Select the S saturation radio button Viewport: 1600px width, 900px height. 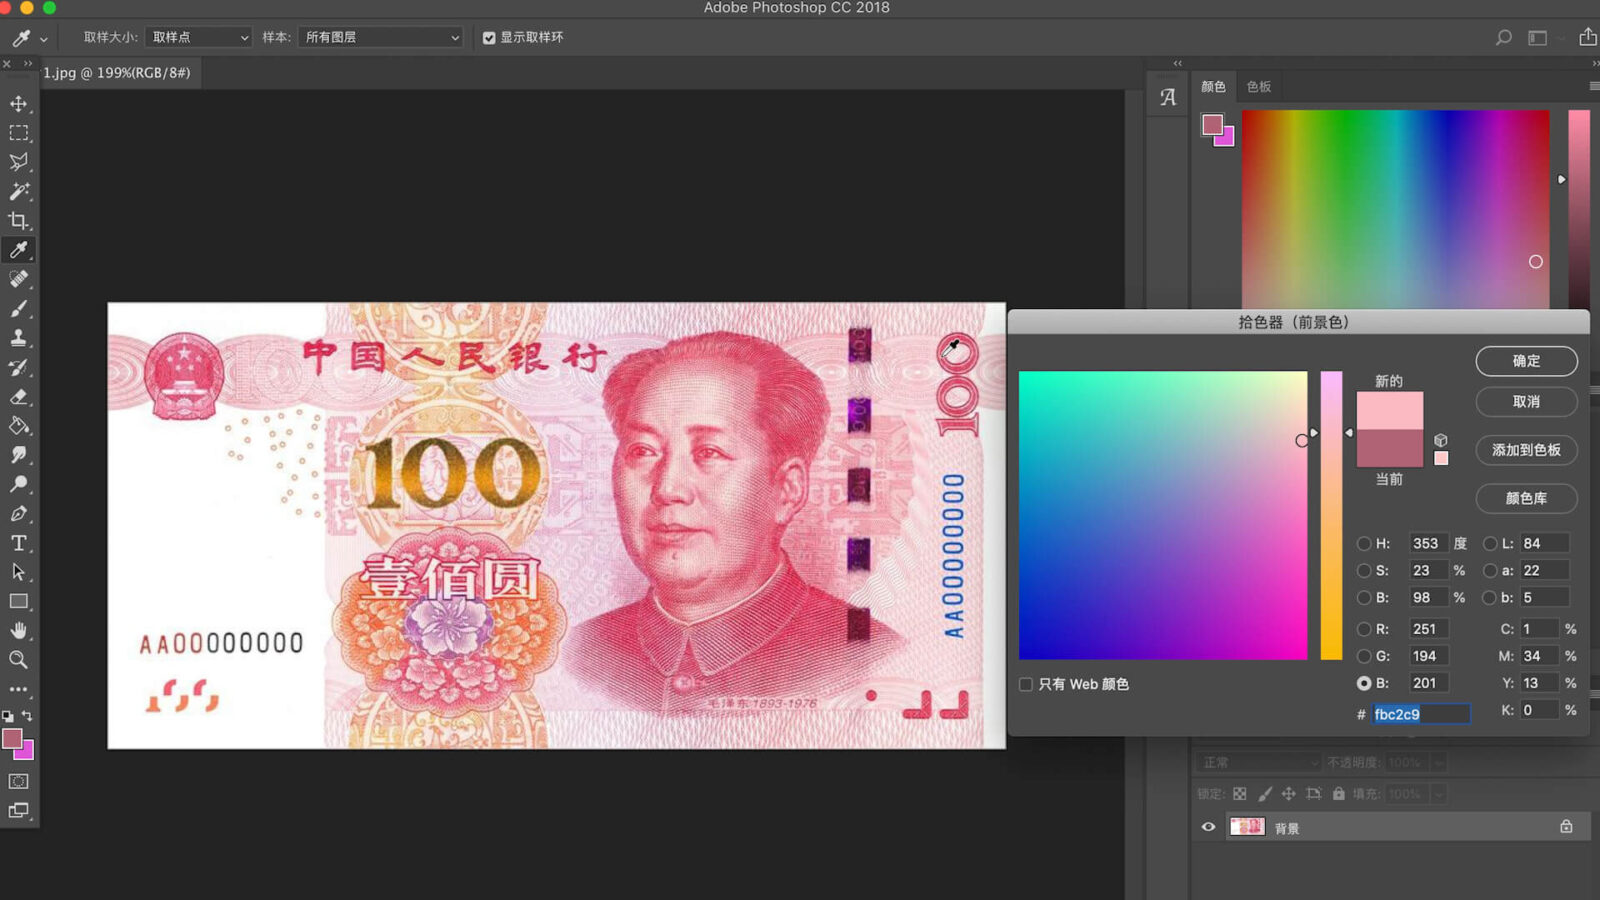point(1364,570)
